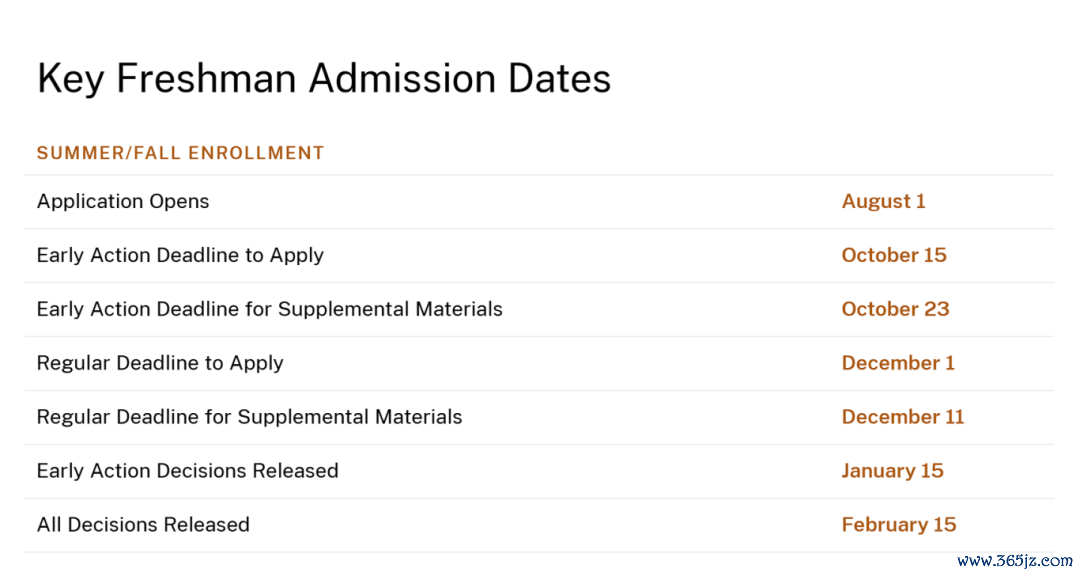1080x576 pixels.
Task: Select Early Action Deadline for Supplemental Materials
Action: click(269, 309)
